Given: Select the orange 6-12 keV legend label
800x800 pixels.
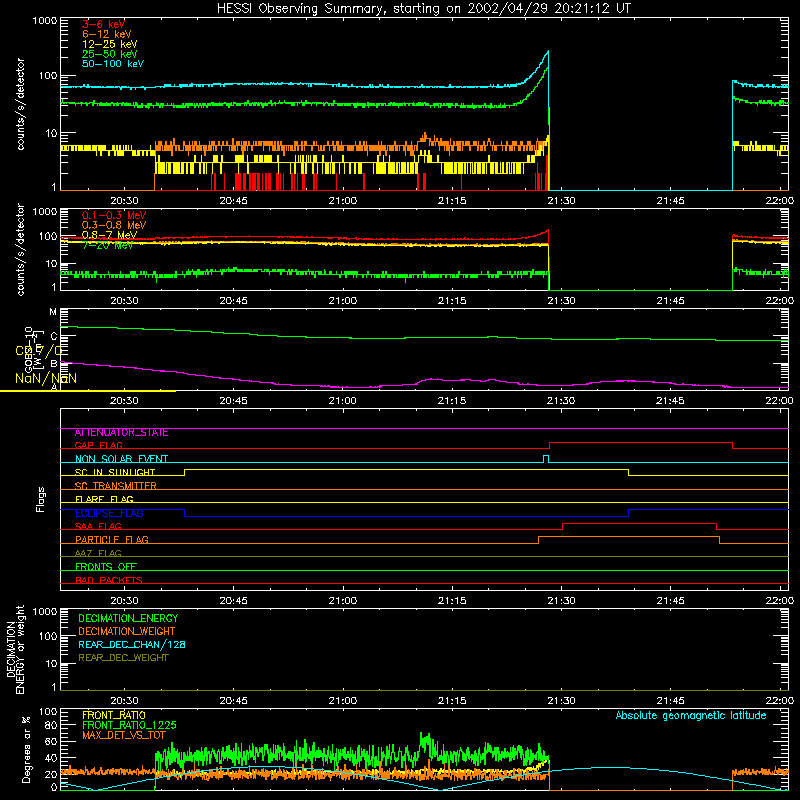Looking at the screenshot, I should [107, 34].
